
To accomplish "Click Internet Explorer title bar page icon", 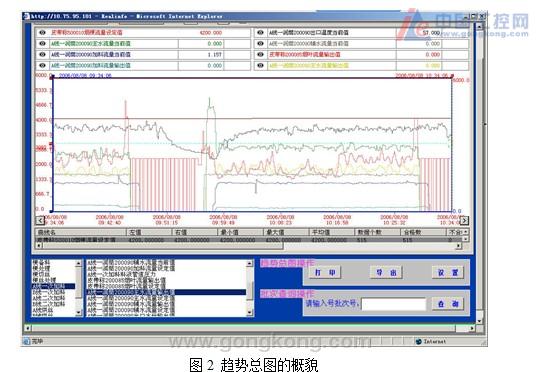I will click(x=26, y=16).
